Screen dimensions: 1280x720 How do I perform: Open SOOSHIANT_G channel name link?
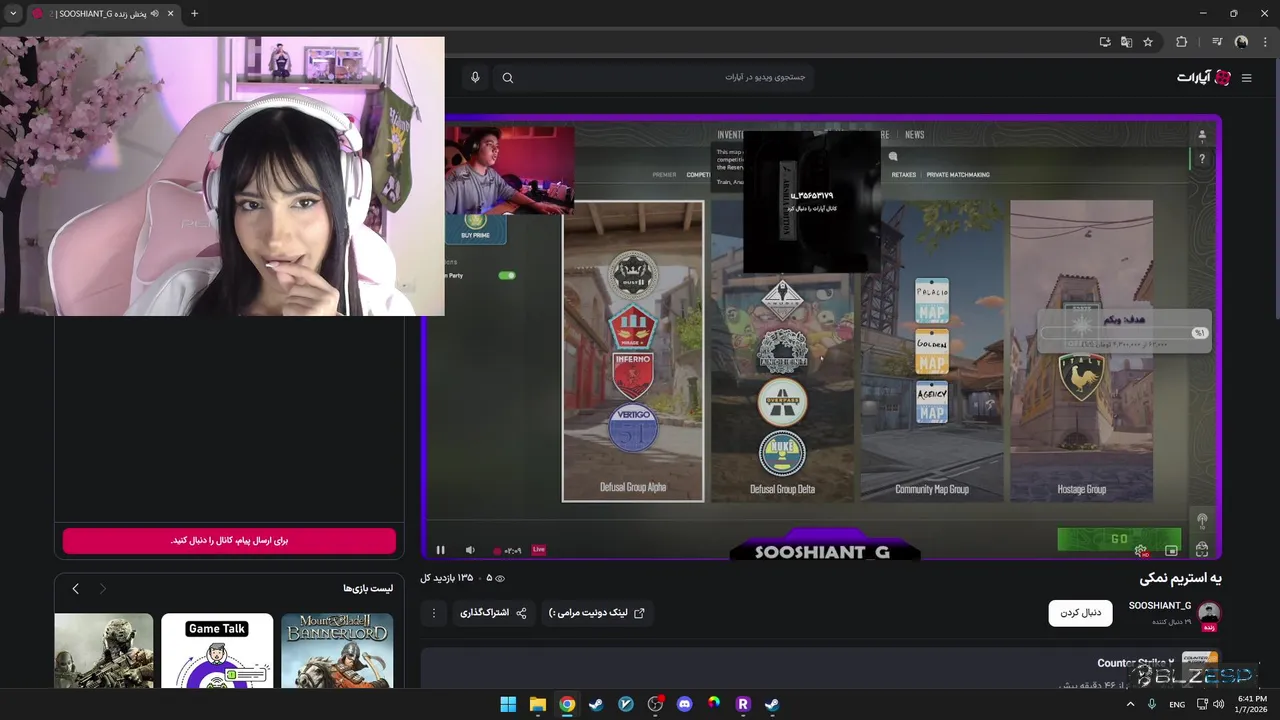(1159, 606)
